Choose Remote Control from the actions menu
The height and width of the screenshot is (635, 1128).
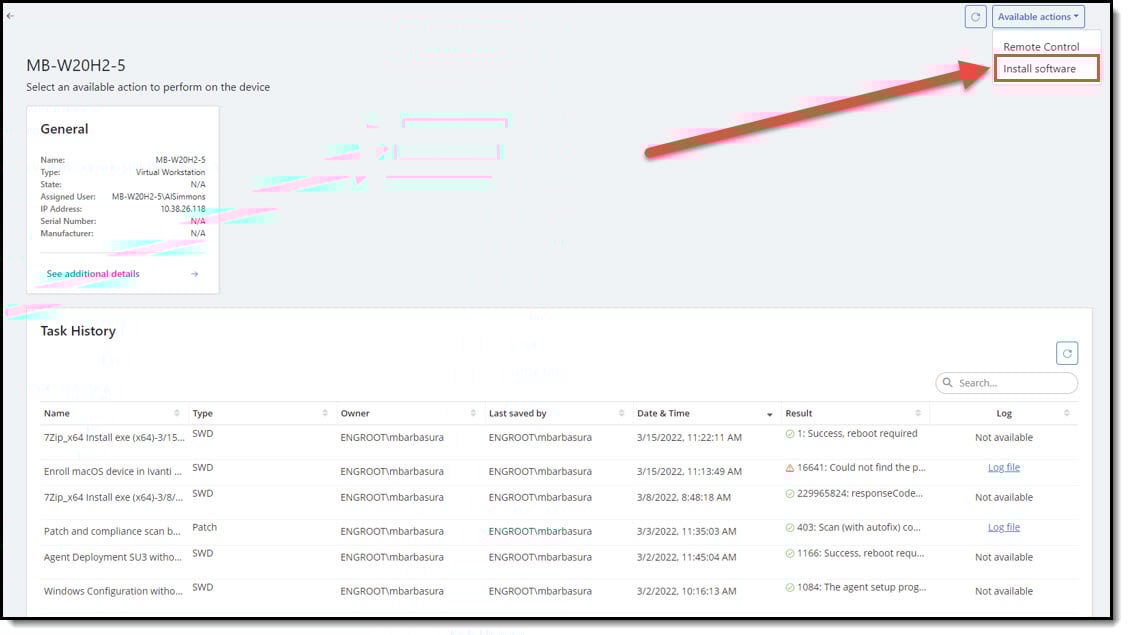coord(1040,46)
